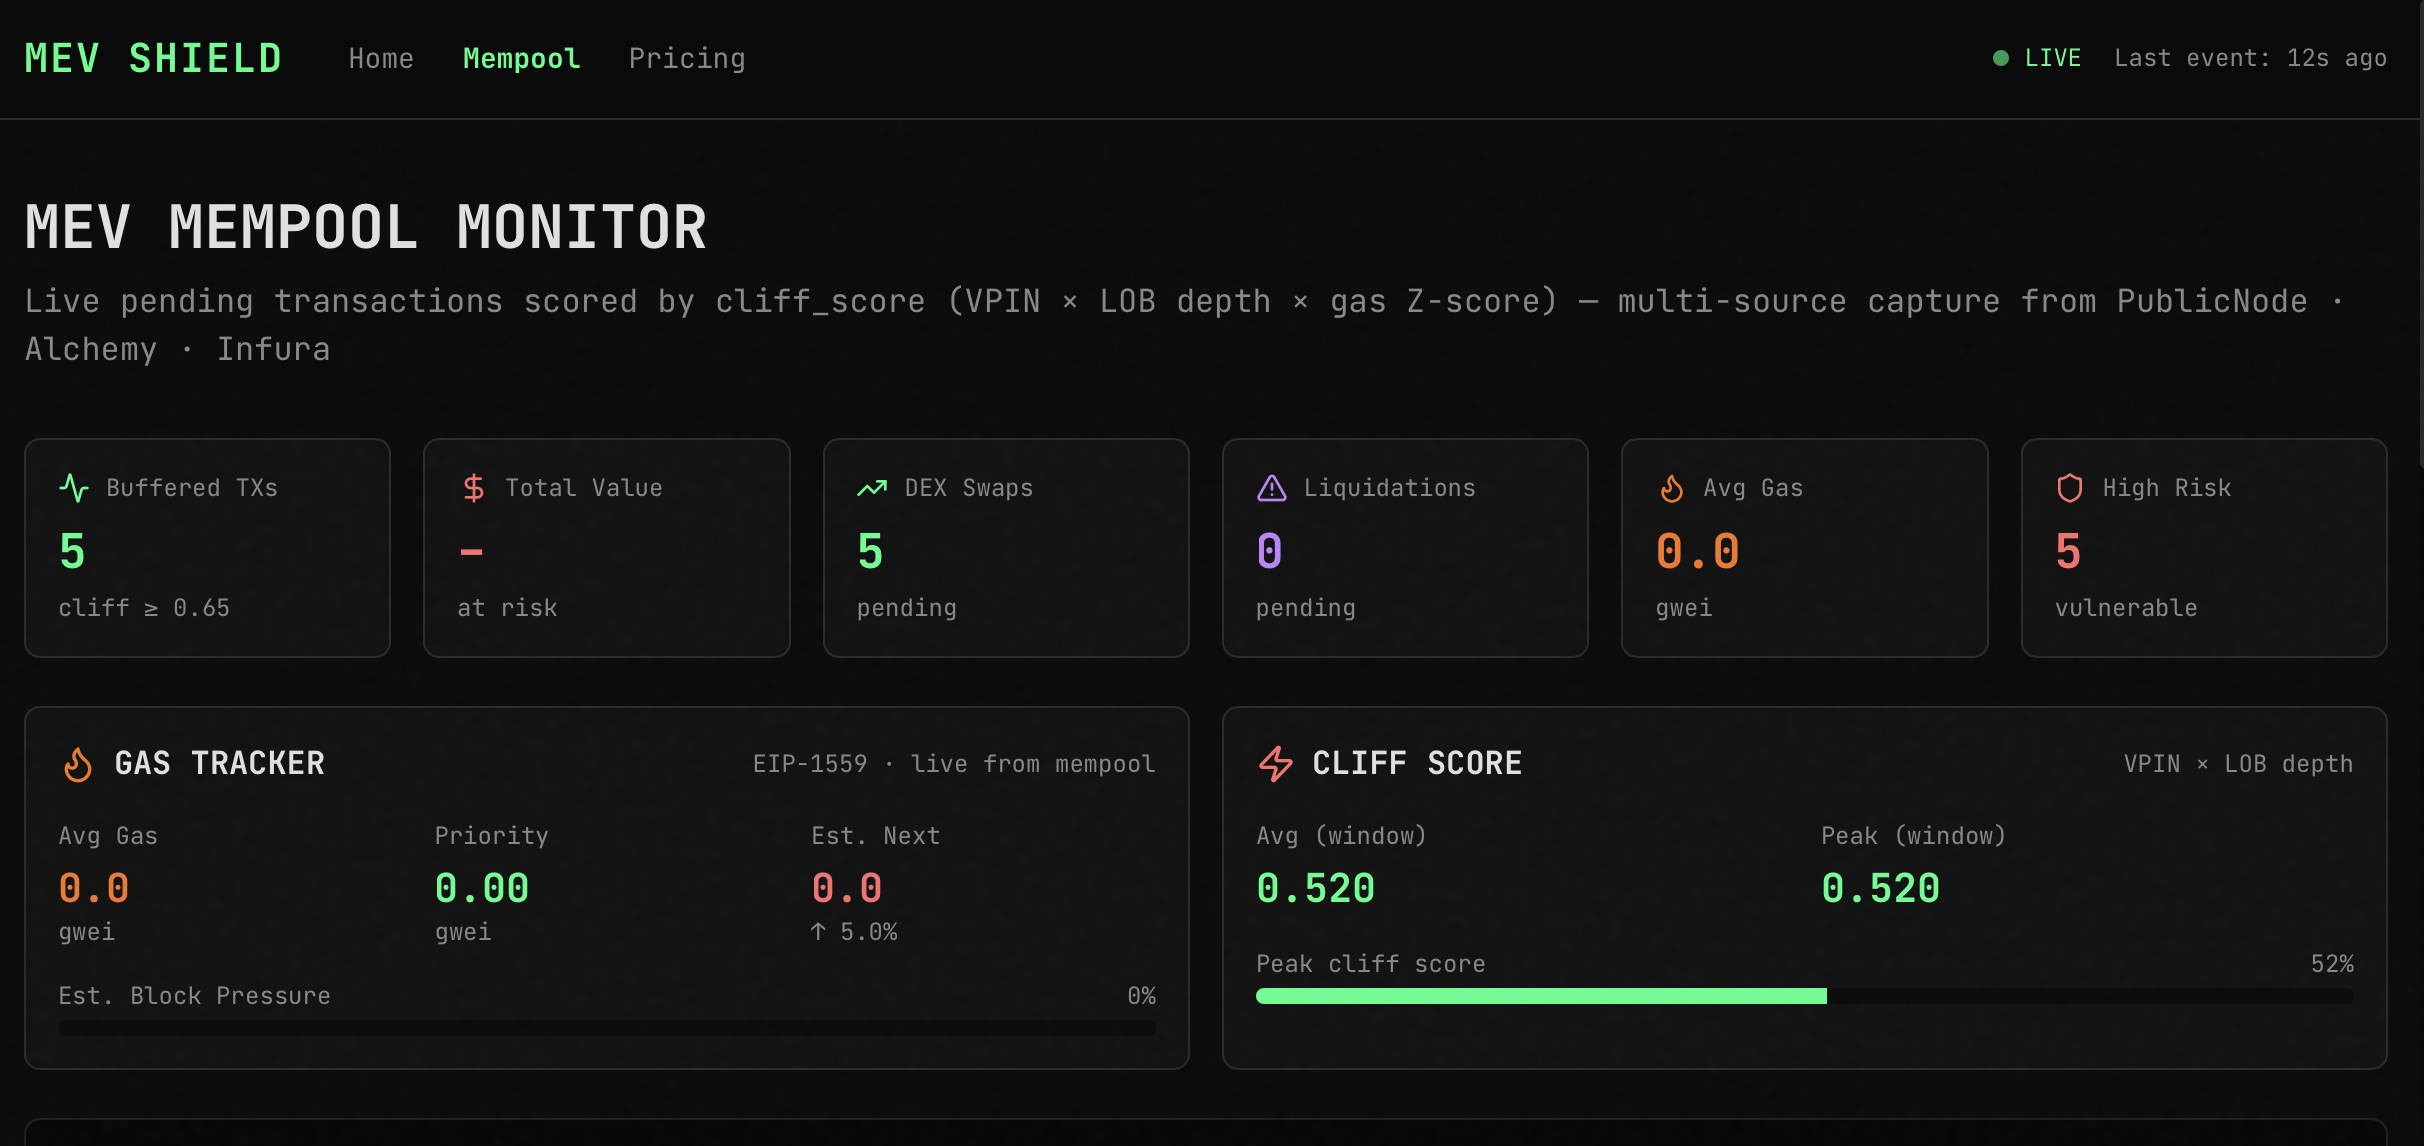The image size is (2424, 1146).
Task: Click the Cliff Score lightning bolt icon
Action: [1275, 764]
